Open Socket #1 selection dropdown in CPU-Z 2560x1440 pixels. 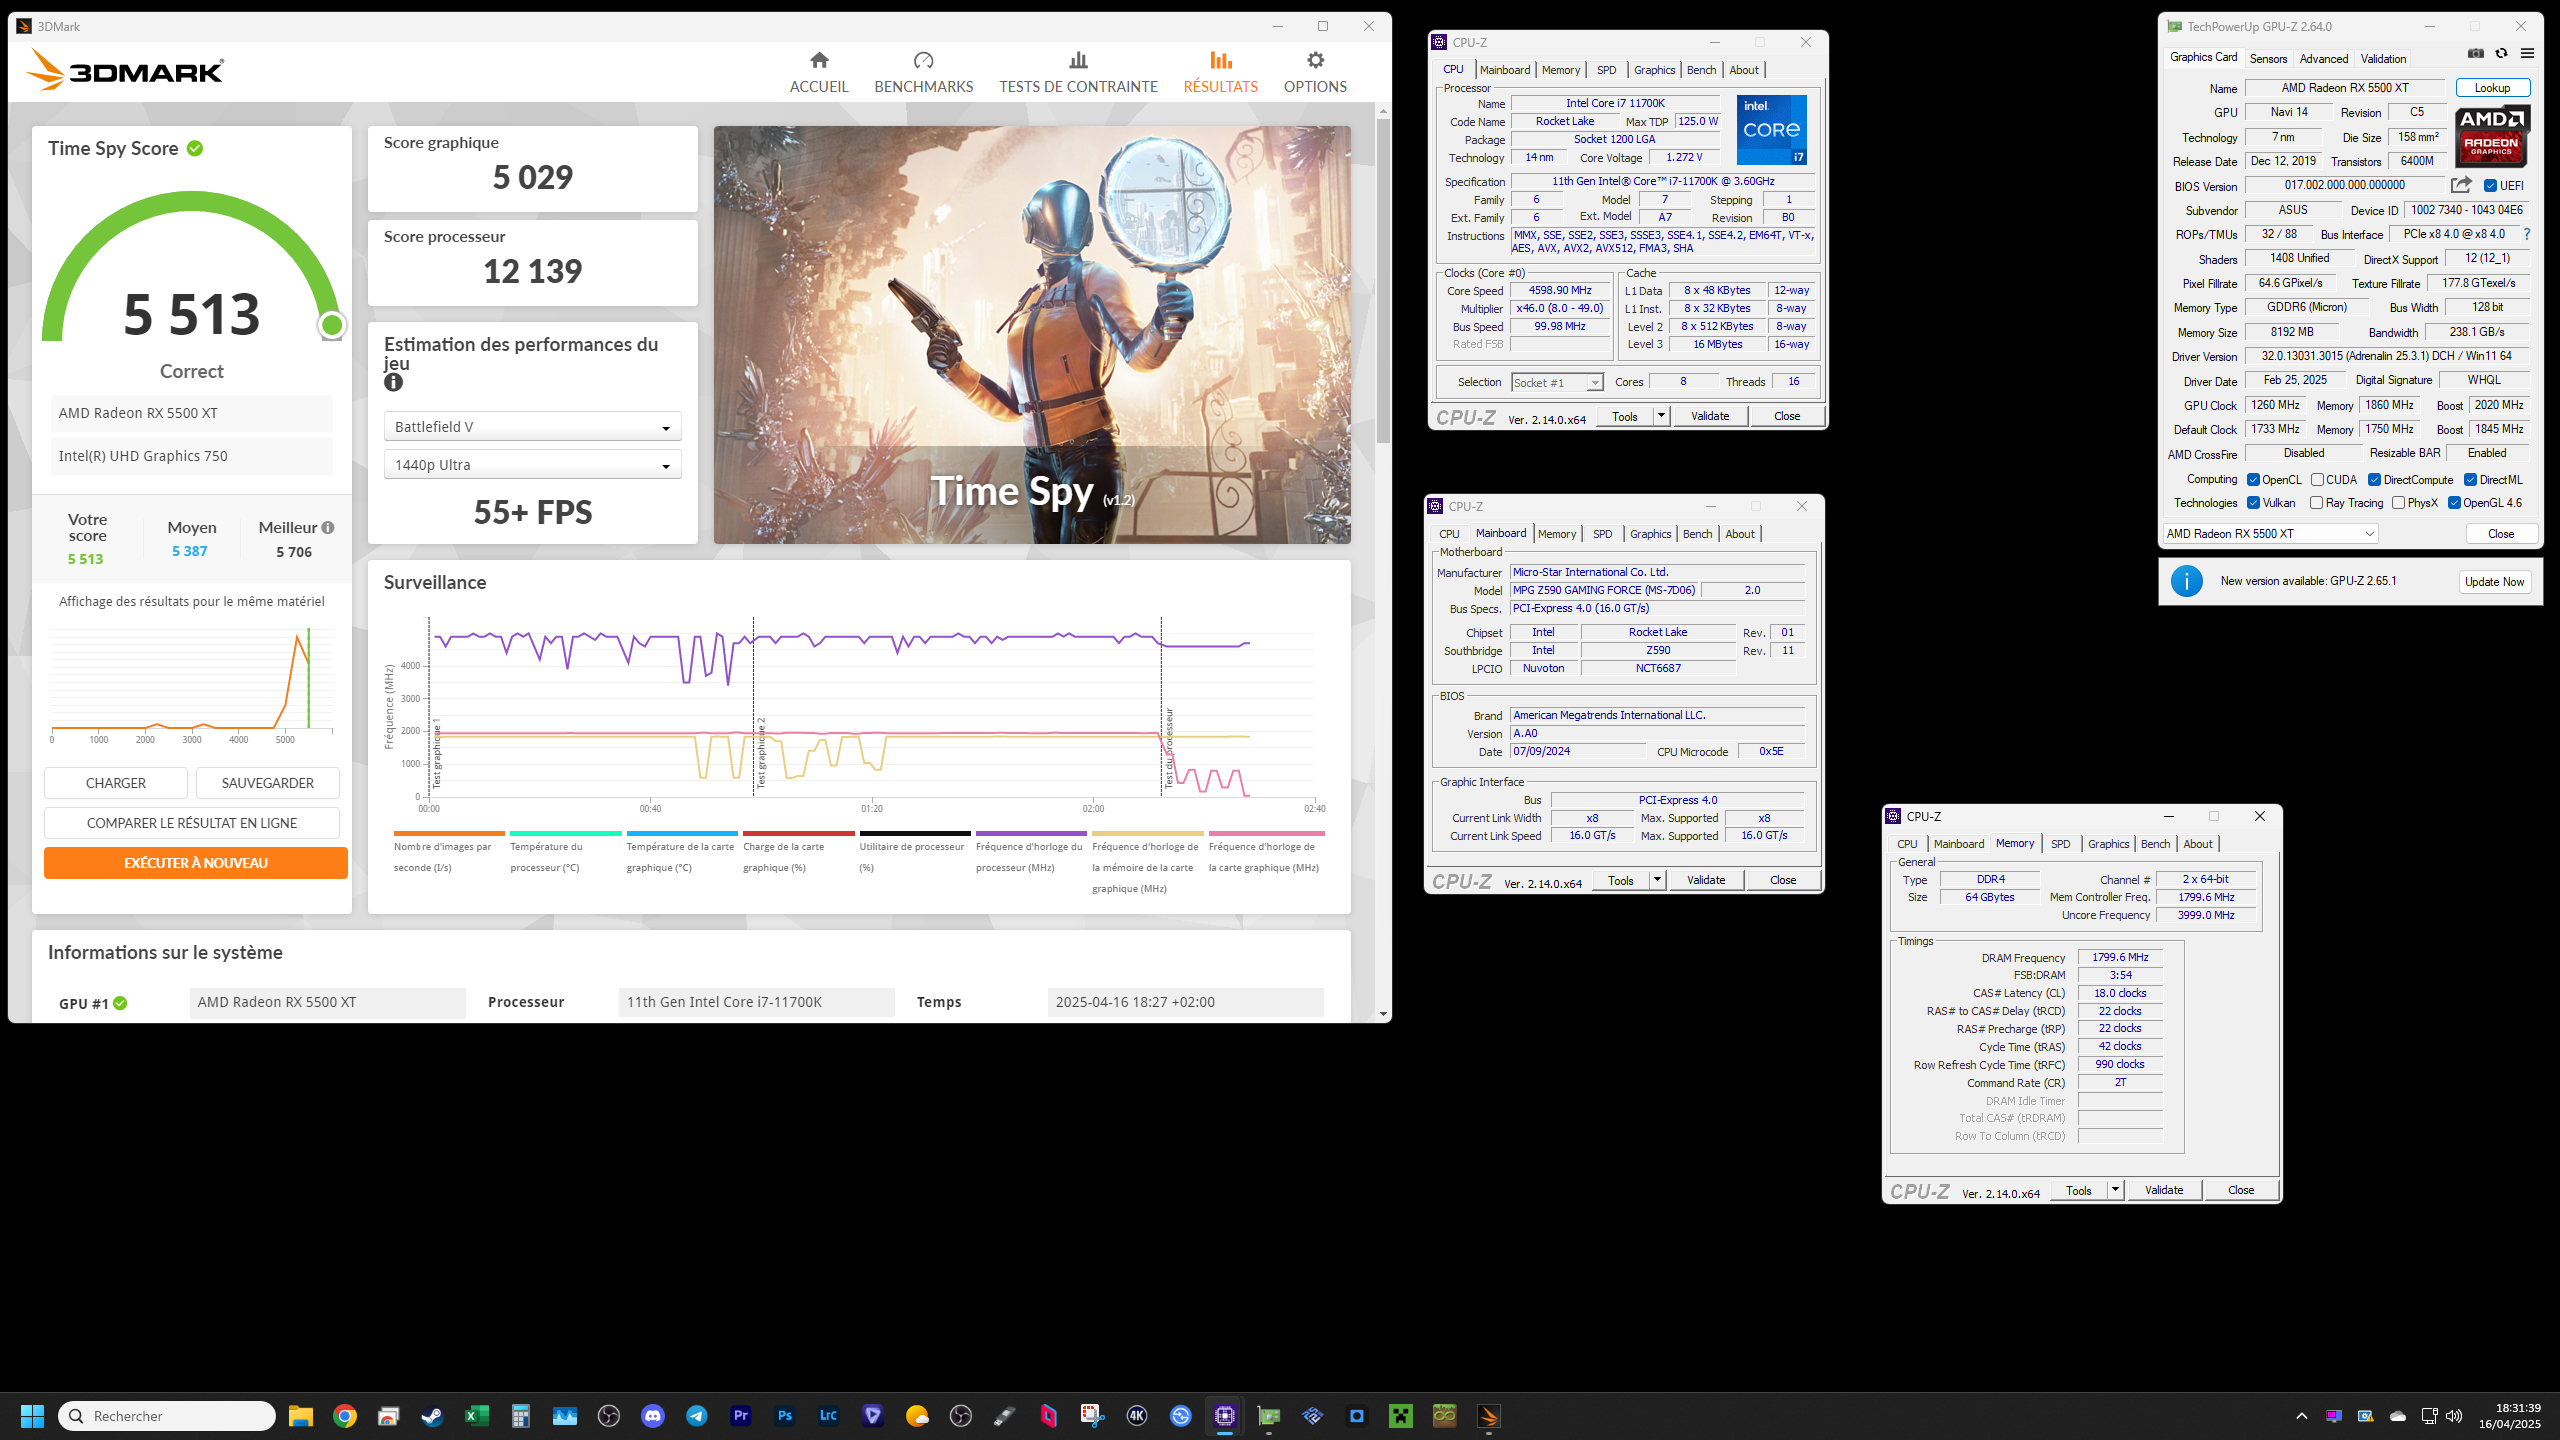coord(1557,383)
